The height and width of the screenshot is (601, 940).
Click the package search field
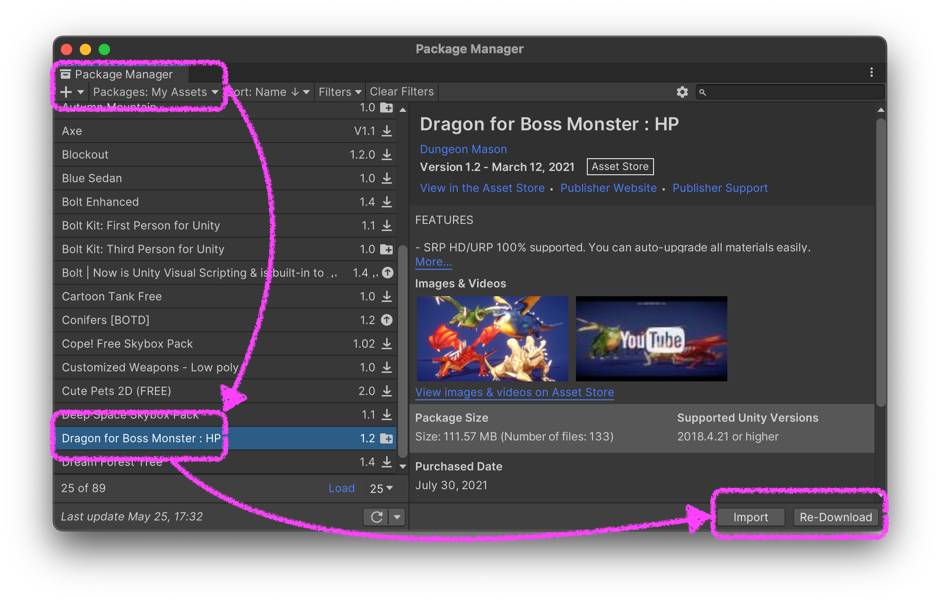790,92
